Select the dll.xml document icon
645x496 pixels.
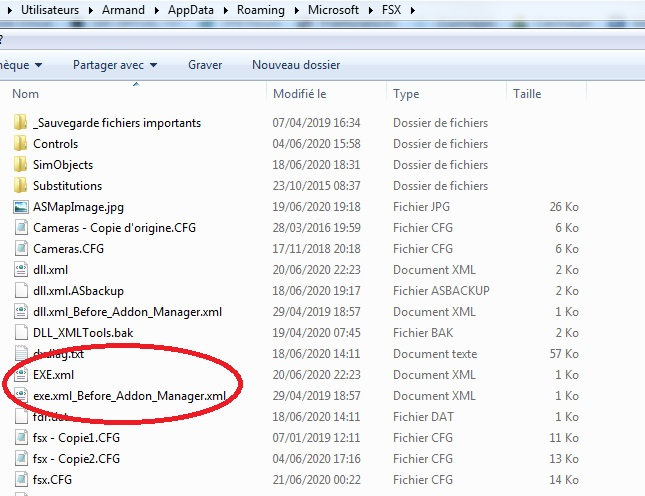coord(21,269)
